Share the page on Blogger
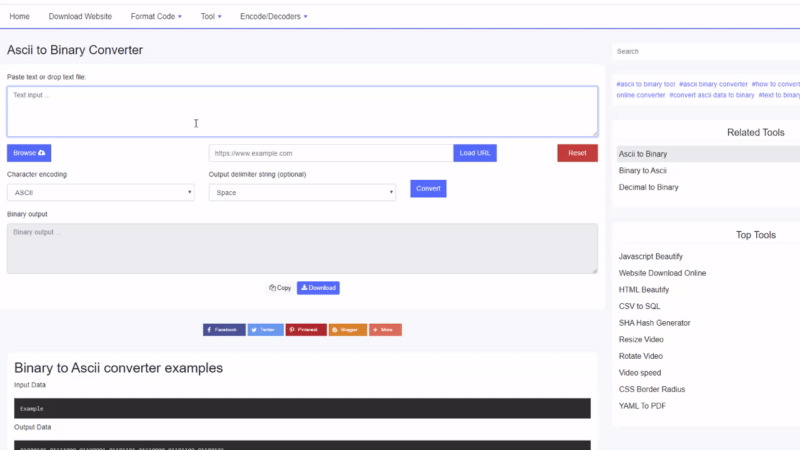Image resolution: width=800 pixels, height=450 pixels. (347, 329)
